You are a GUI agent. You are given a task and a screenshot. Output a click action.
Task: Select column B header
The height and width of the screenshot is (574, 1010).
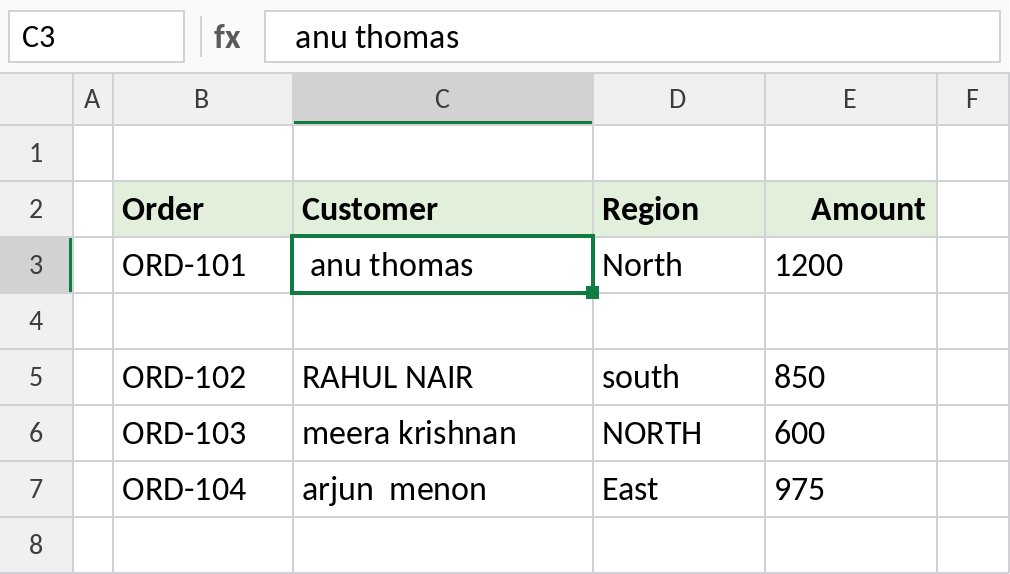click(203, 99)
